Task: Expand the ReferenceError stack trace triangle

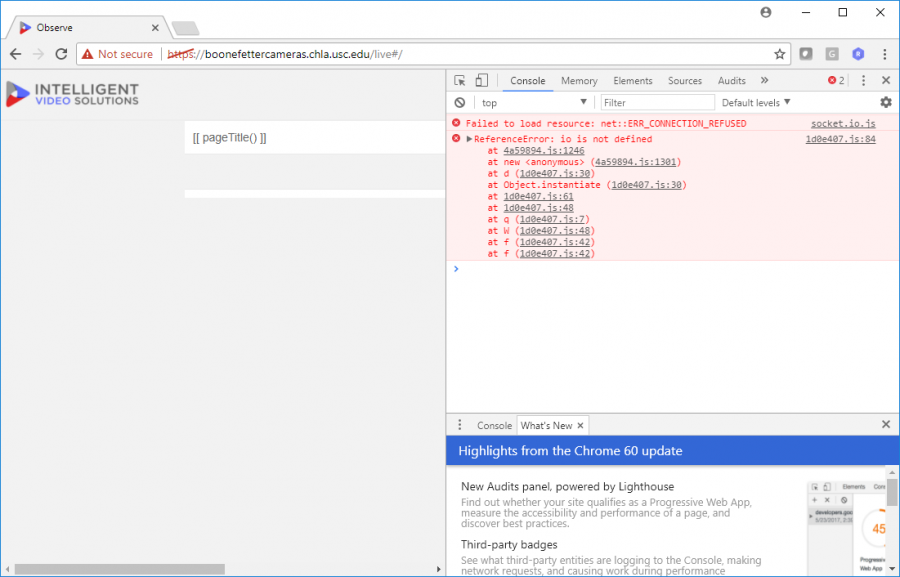Action: tap(469, 139)
